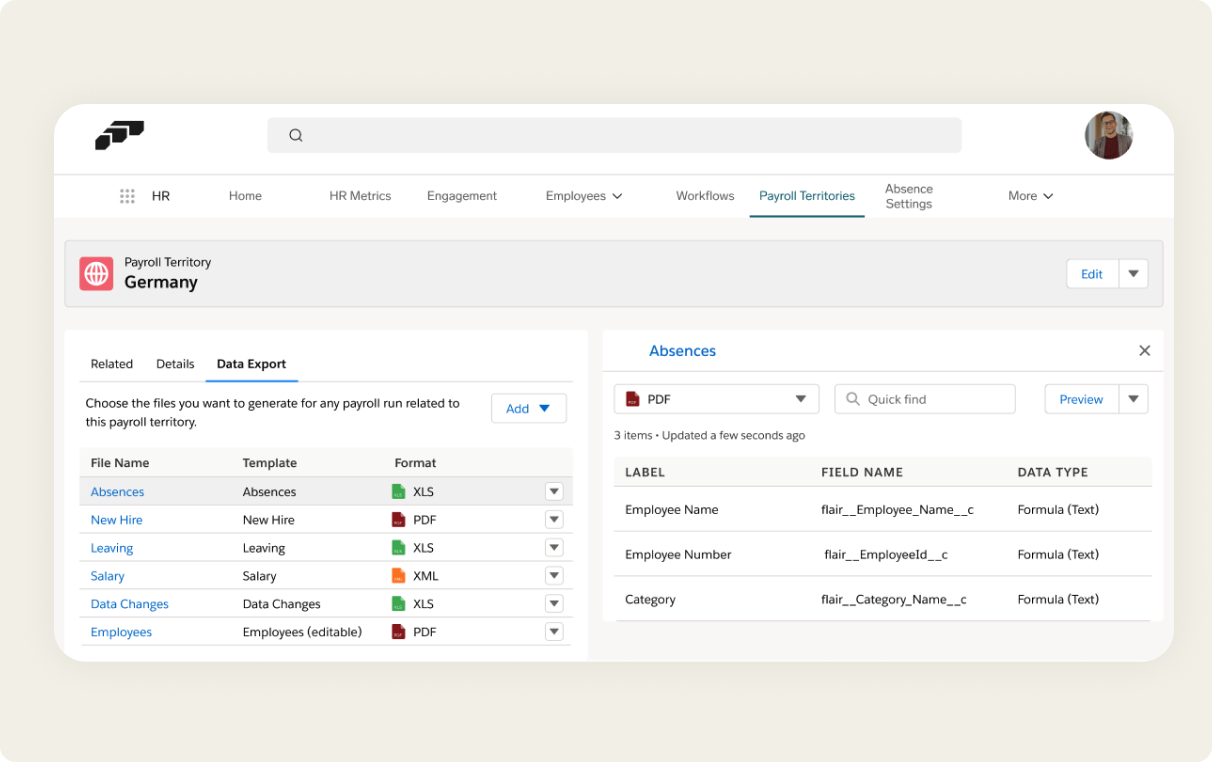Screen dimensions: 1212x762
Task: Open the Absences row action dropdown
Action: pyautogui.click(x=554, y=492)
